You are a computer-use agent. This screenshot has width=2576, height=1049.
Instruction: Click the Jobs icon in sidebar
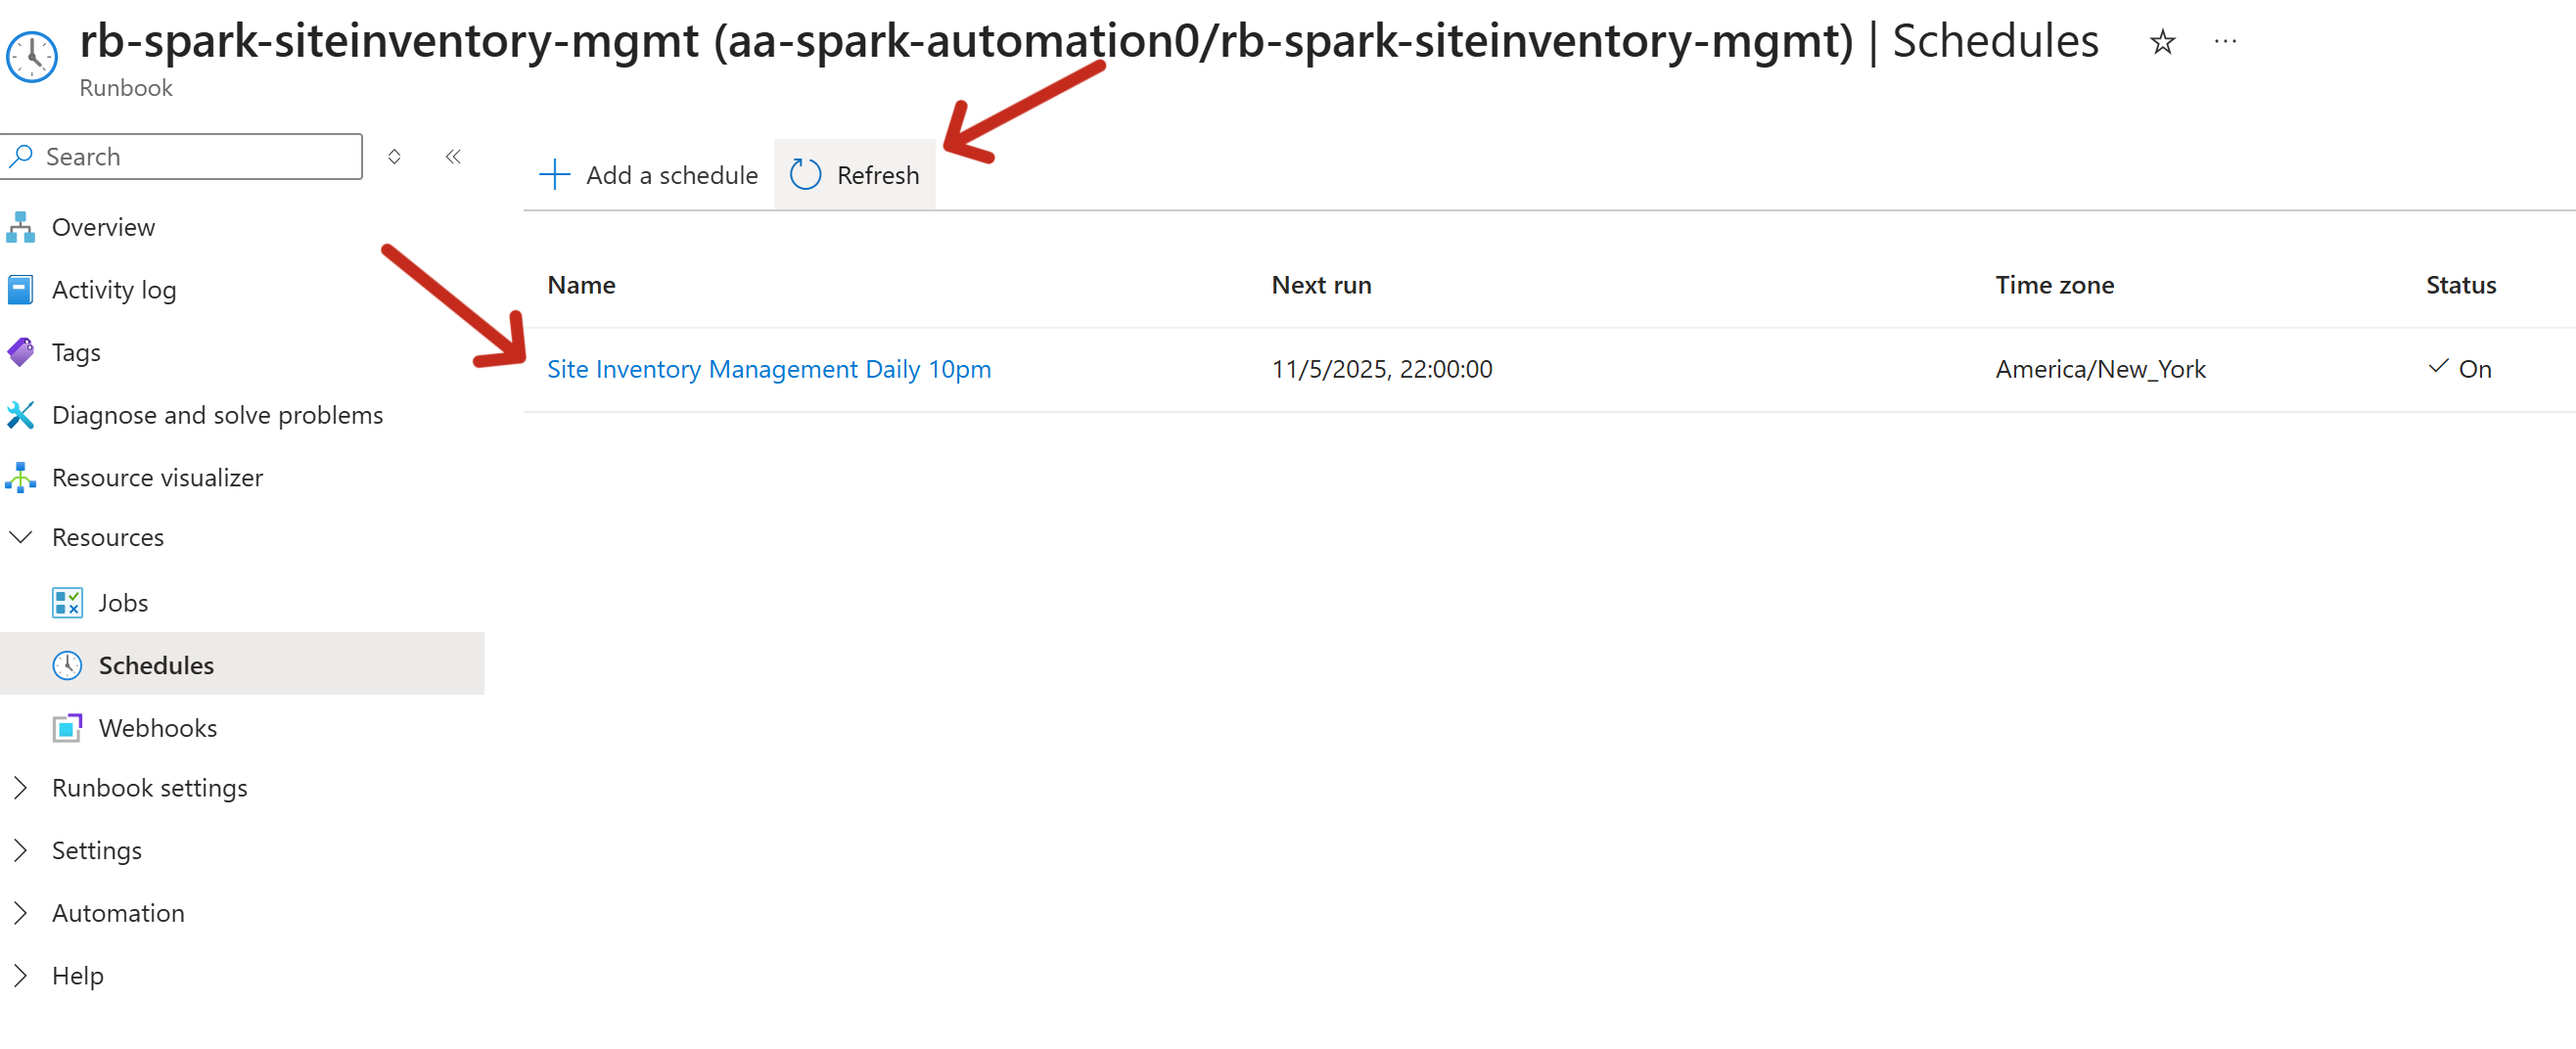67,603
